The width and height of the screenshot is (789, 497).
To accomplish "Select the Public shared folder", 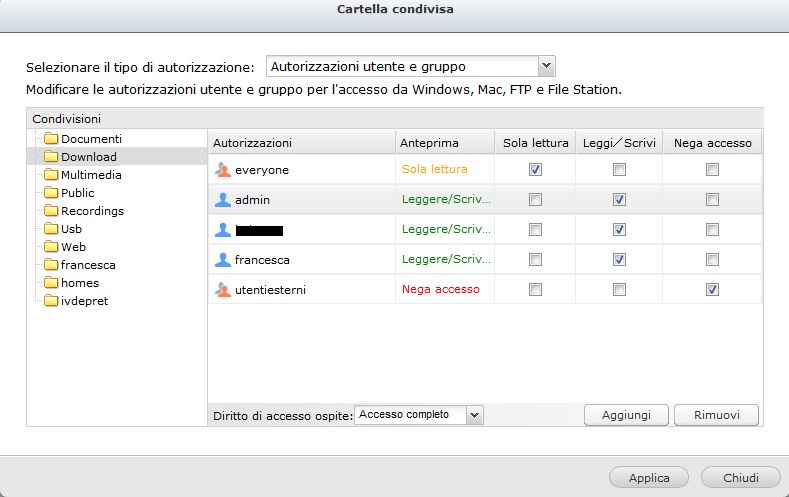I will (x=77, y=193).
